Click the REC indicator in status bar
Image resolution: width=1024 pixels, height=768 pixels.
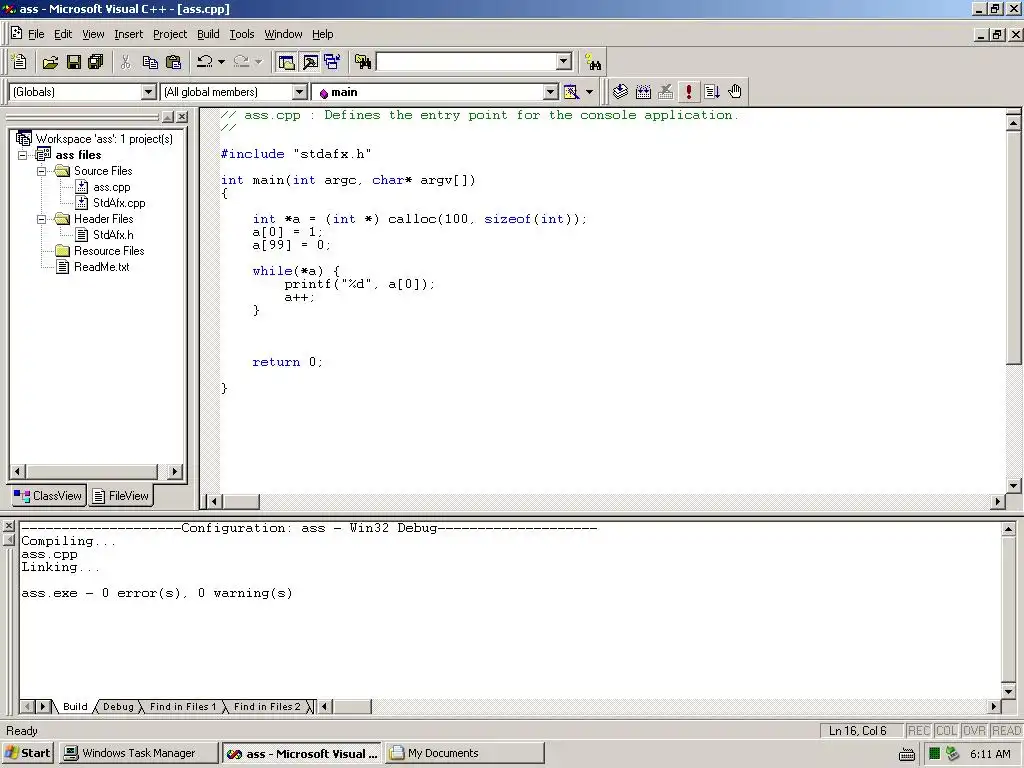point(919,731)
